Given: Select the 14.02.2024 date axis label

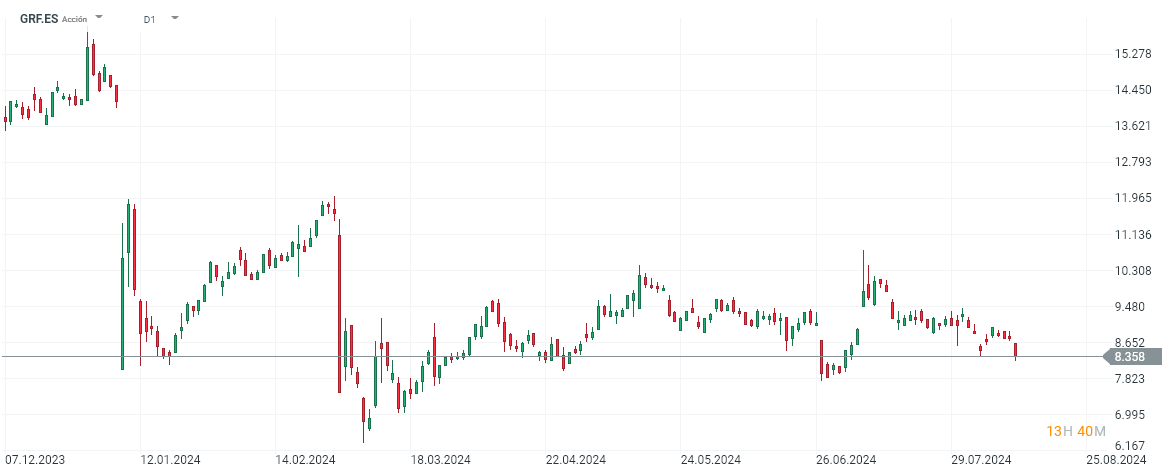Looking at the screenshot, I should click(305, 460).
